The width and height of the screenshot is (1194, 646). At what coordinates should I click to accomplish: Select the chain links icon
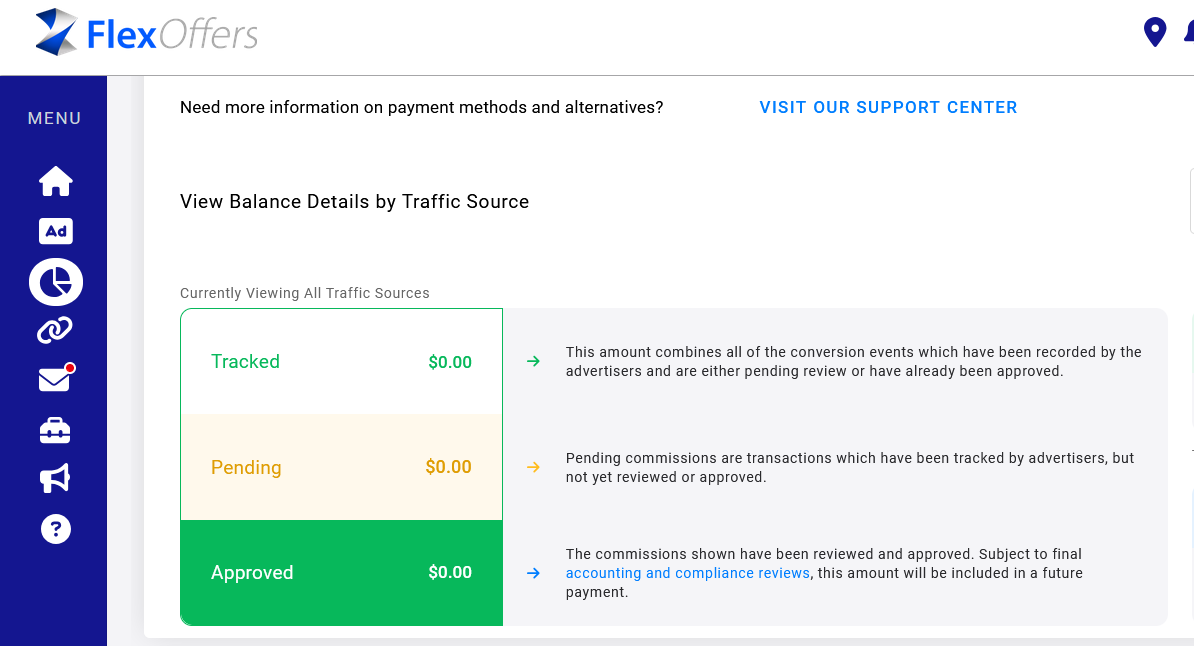pos(55,330)
